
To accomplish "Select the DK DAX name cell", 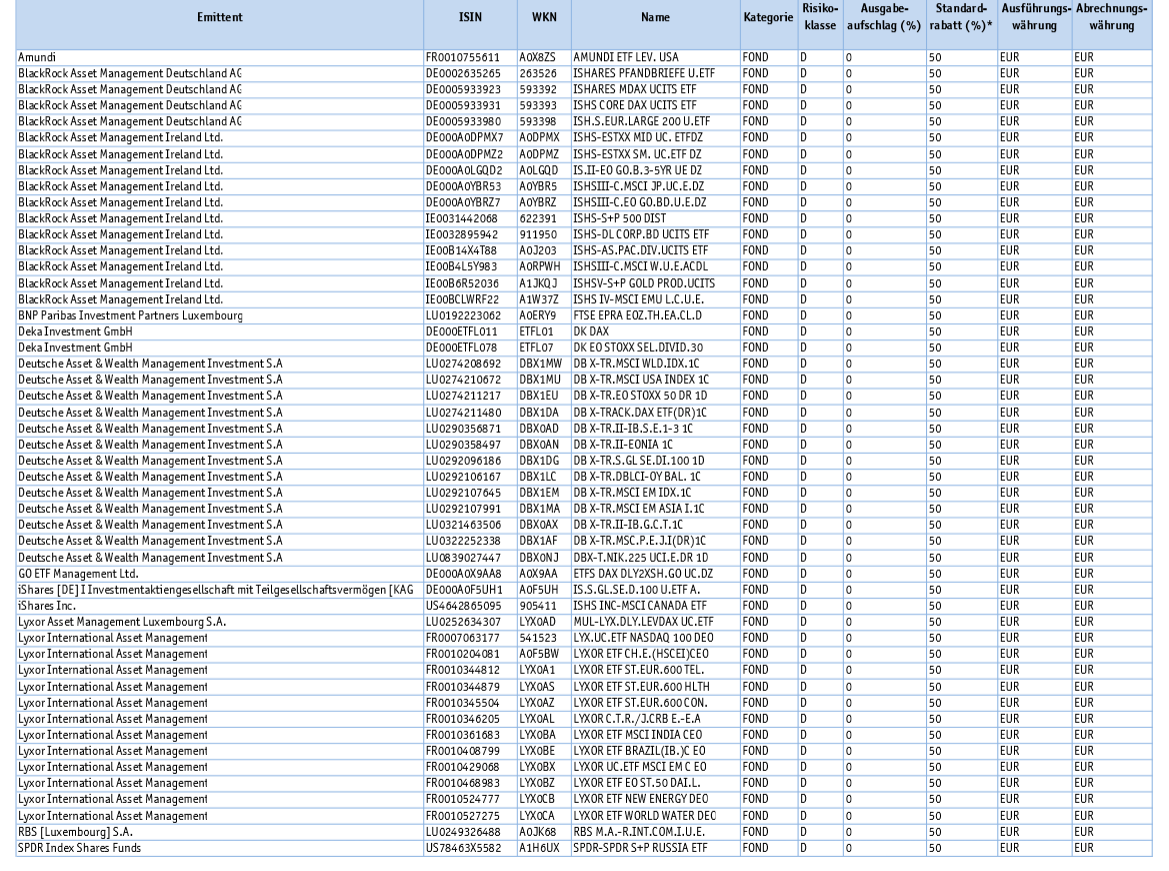I will tap(655, 331).
